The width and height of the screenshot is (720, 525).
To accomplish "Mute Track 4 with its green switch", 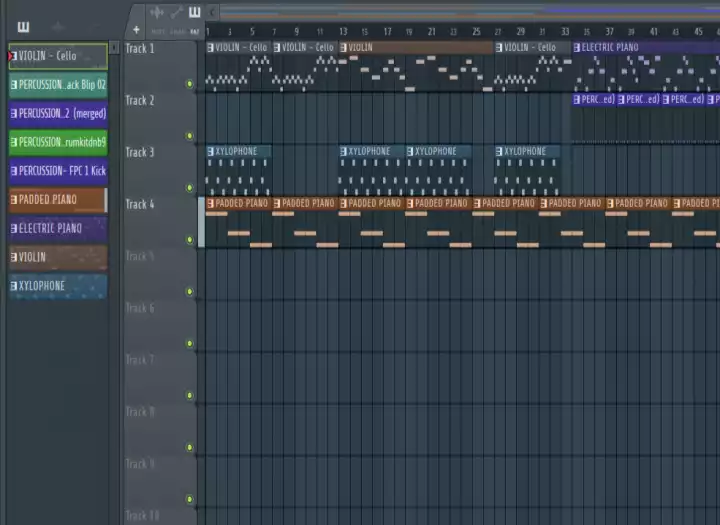I will pos(189,239).
